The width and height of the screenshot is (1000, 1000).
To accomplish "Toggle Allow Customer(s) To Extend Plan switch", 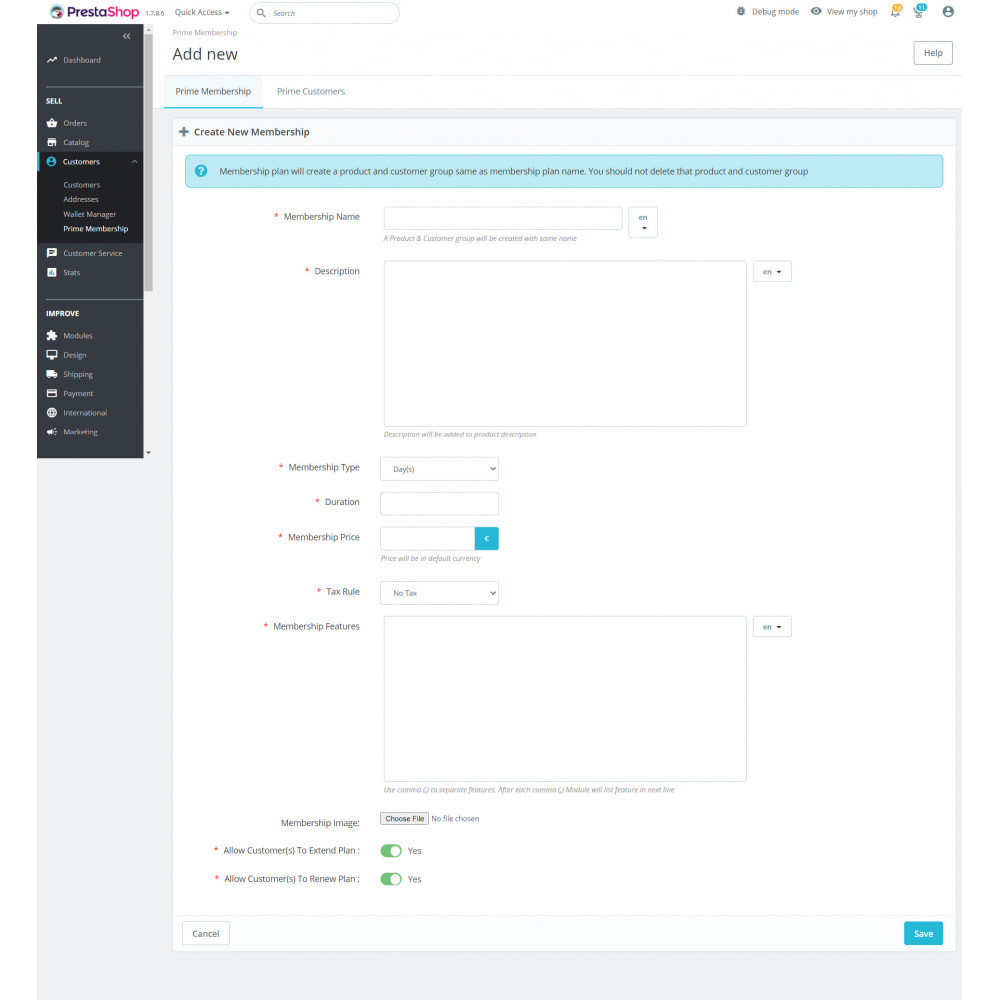I will [x=391, y=851].
